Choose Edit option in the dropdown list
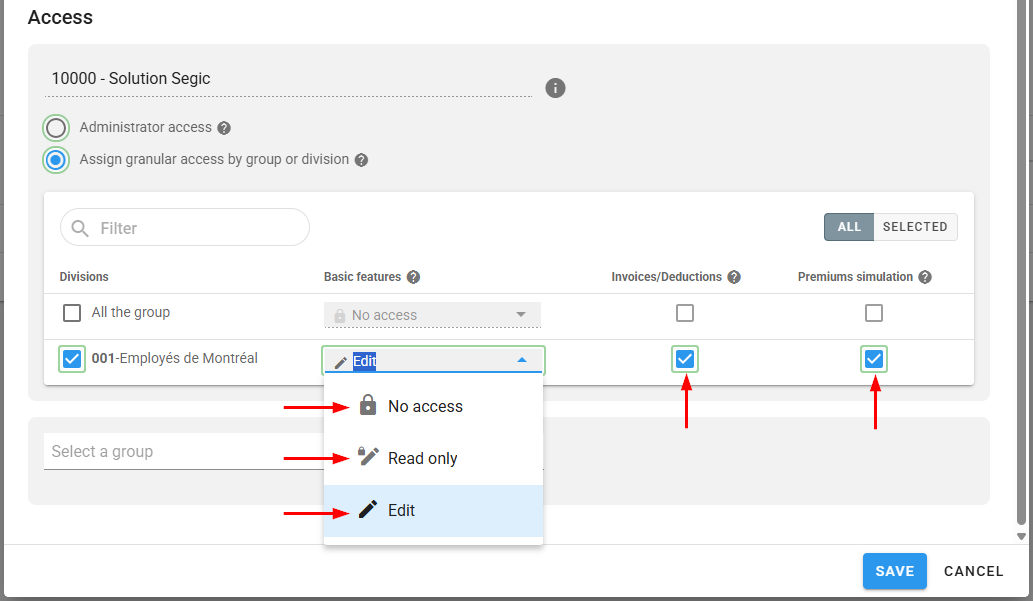This screenshot has width=1033, height=601. (x=401, y=510)
